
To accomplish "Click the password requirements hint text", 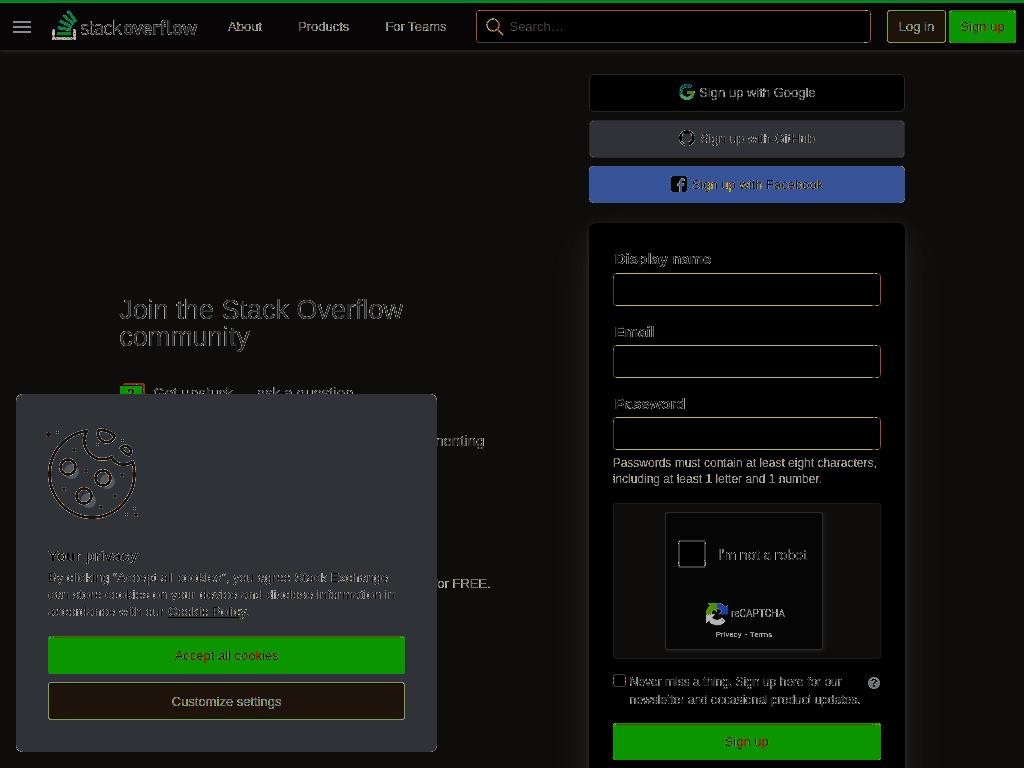I will click(x=744, y=471).
